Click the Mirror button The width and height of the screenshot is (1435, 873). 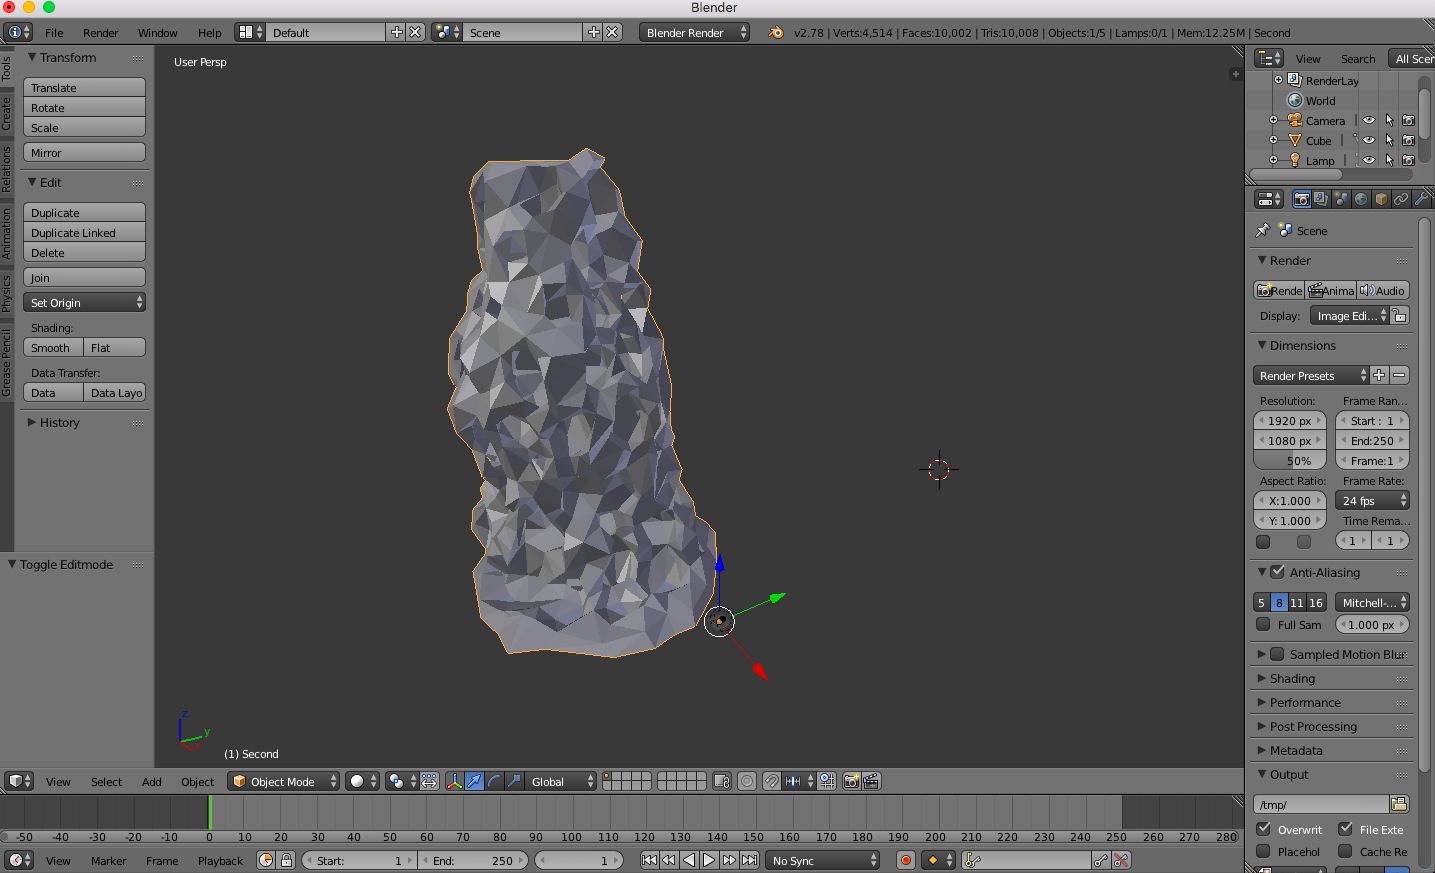click(84, 153)
